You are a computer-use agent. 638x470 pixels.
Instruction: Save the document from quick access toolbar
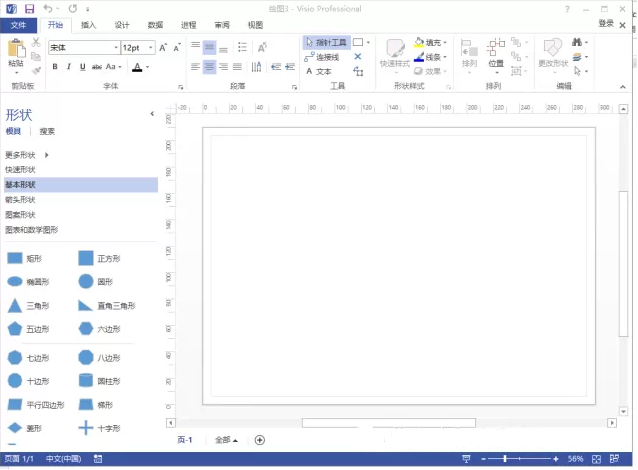(x=29, y=8)
